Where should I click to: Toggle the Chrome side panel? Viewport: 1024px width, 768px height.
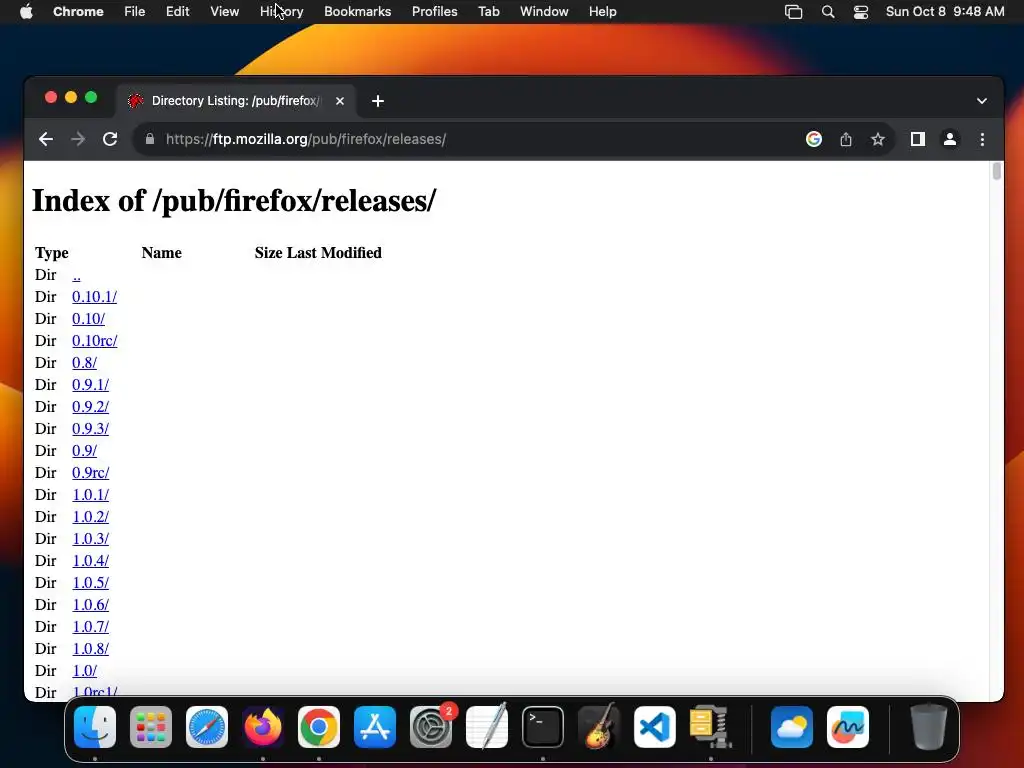[x=918, y=139]
